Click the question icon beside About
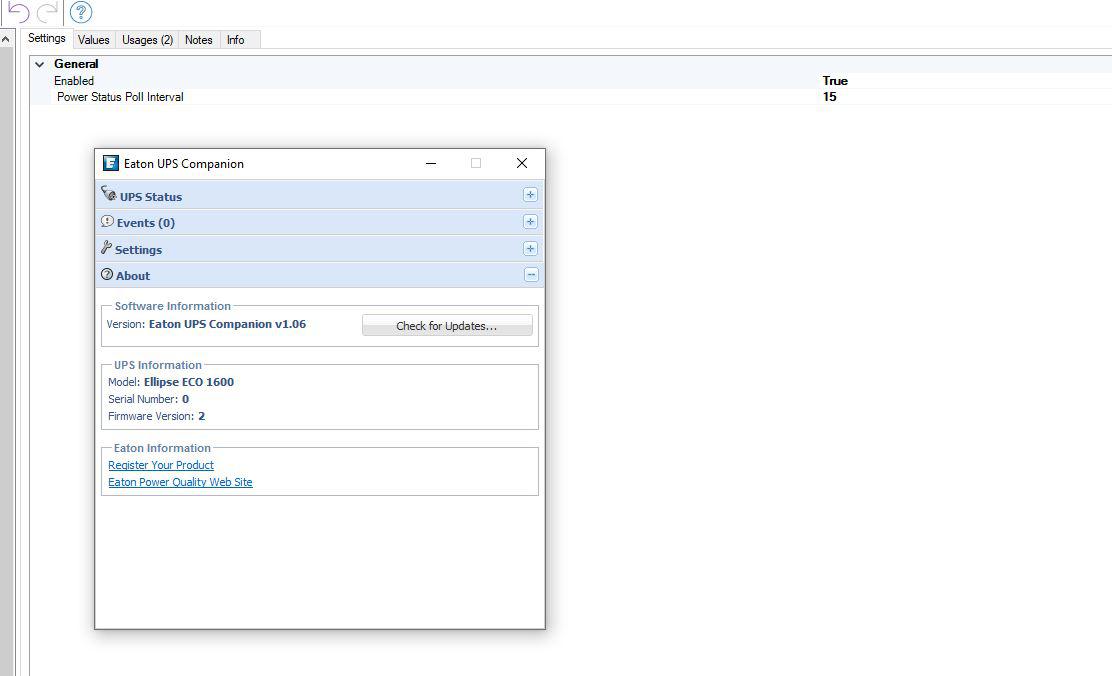This screenshot has width=1112, height=676. click(x=107, y=275)
